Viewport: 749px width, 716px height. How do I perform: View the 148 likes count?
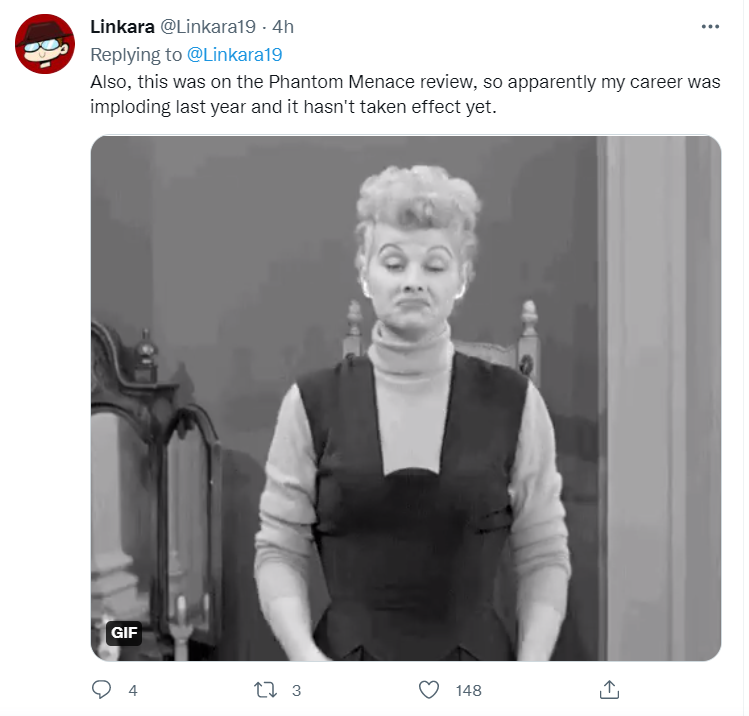[468, 690]
